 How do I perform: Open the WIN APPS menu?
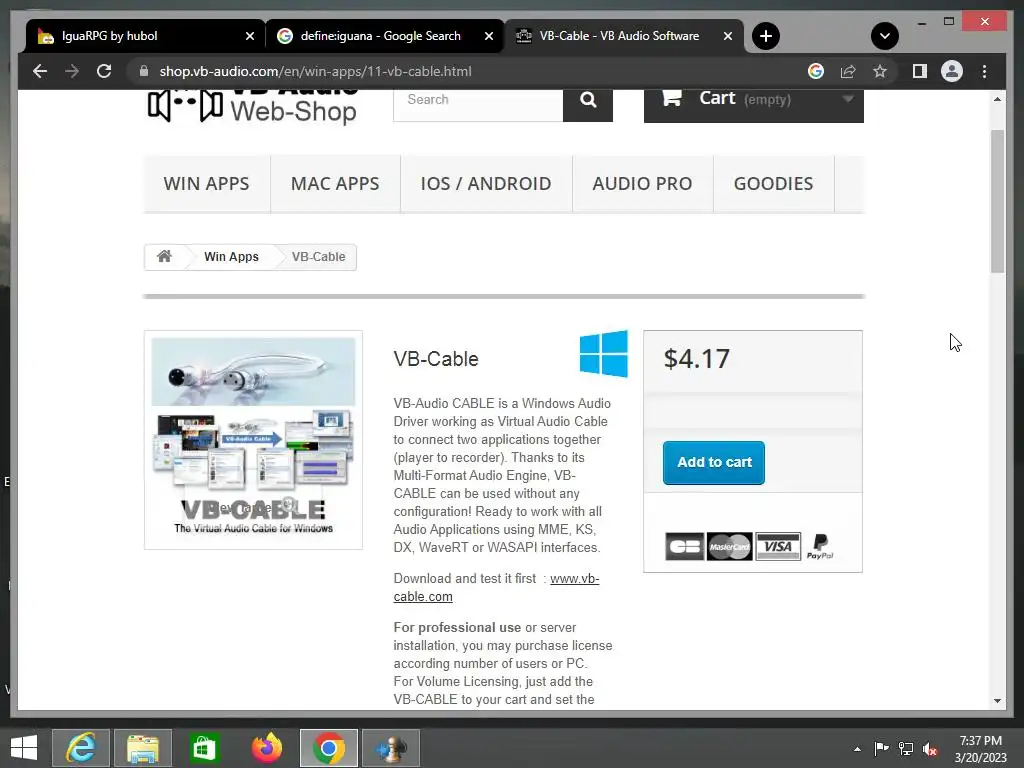pos(206,184)
